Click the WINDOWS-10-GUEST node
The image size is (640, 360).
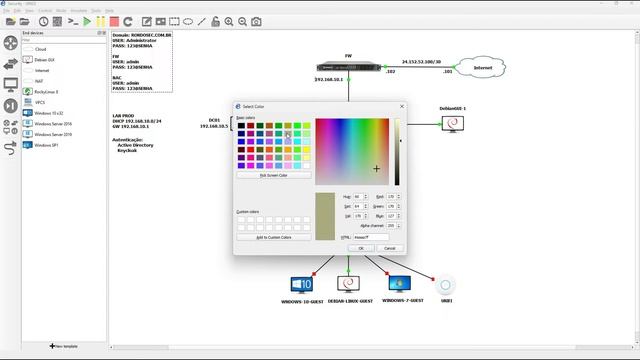(302, 285)
